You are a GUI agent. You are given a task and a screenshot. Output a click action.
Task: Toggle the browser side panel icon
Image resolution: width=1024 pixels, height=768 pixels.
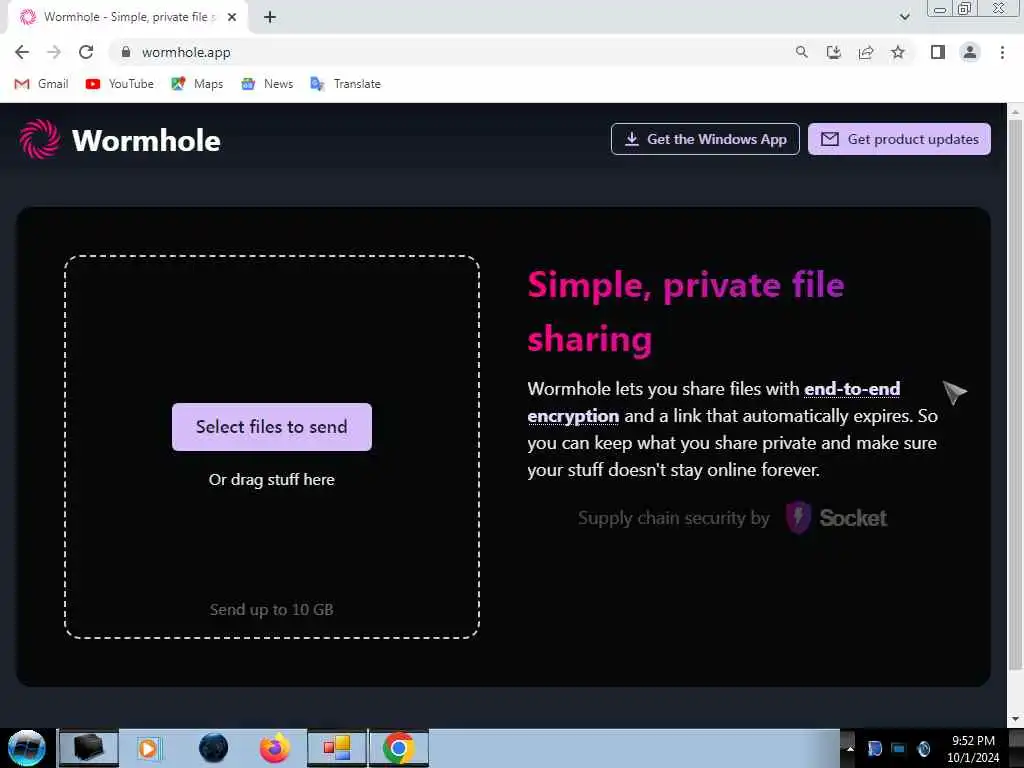point(938,52)
